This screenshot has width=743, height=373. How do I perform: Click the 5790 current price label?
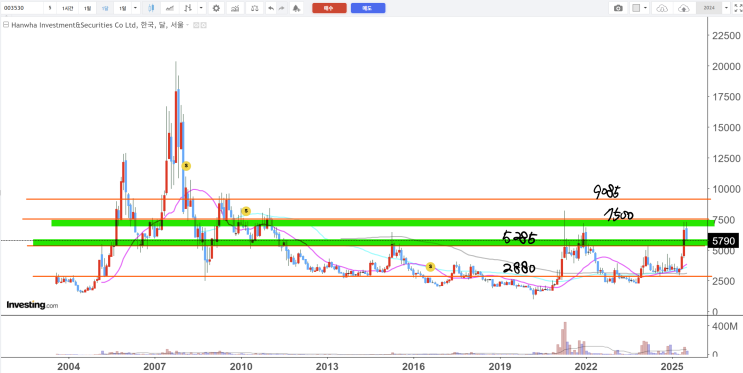coord(723,241)
